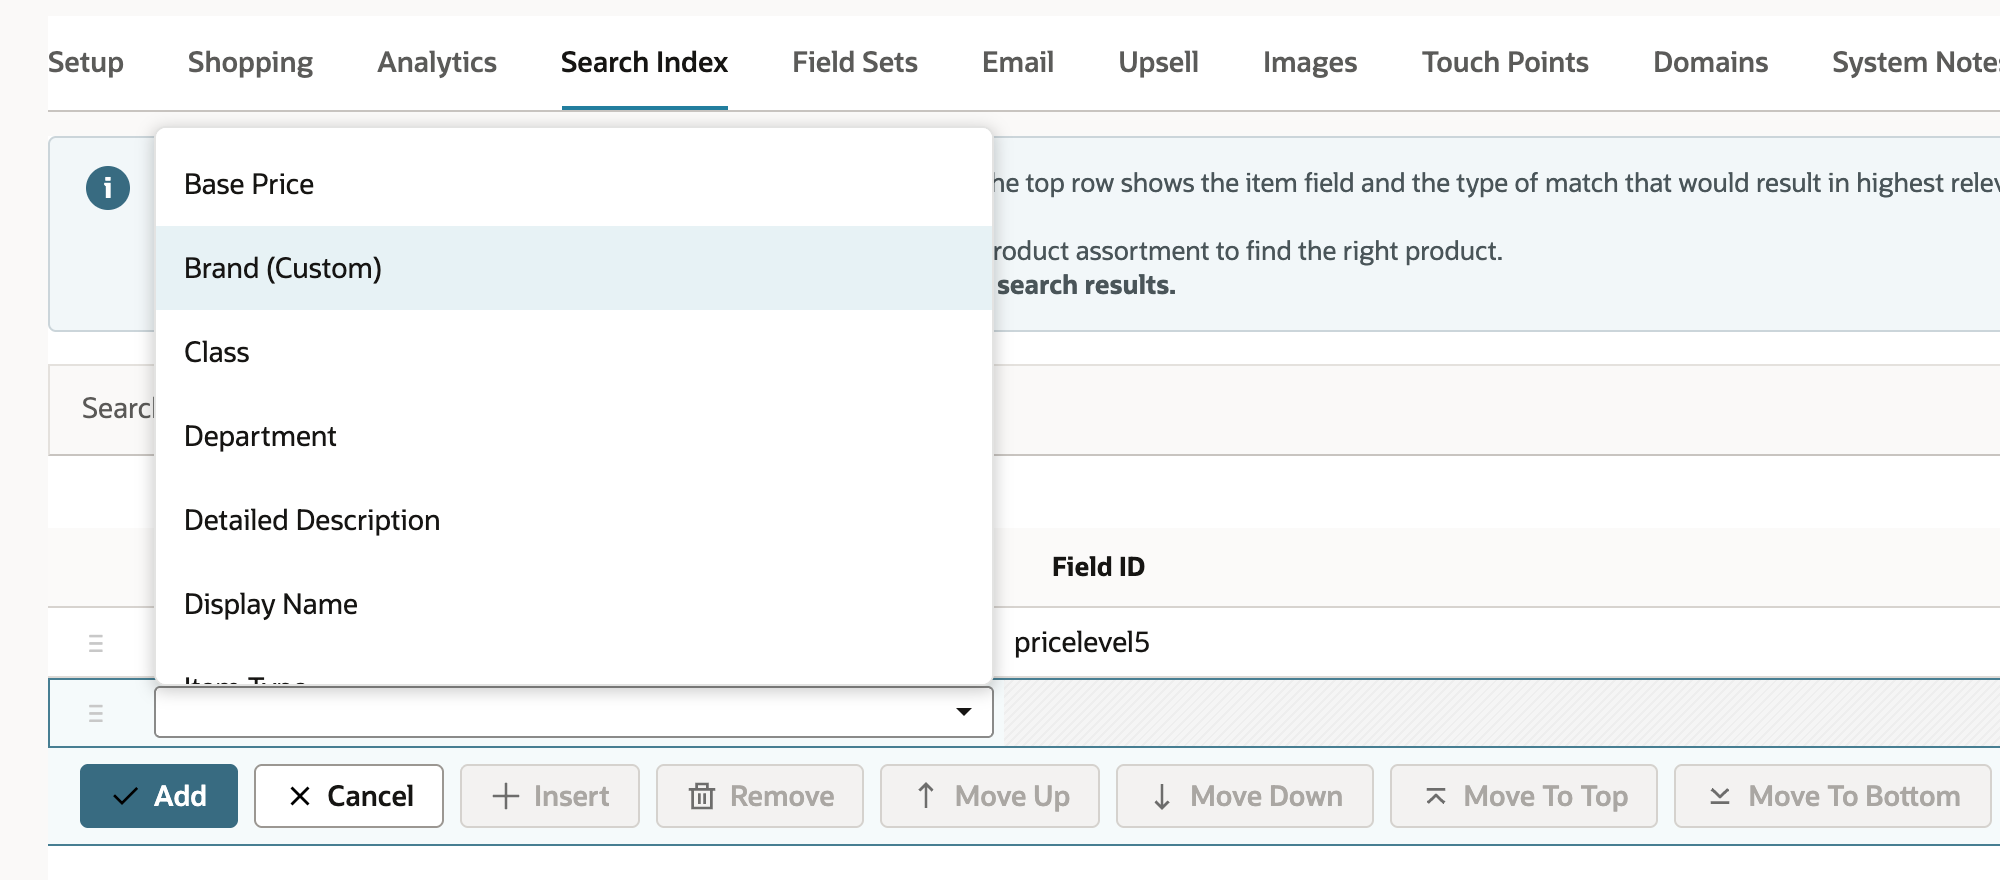
Task: Go to the Upsell tab
Action: coord(1158,62)
